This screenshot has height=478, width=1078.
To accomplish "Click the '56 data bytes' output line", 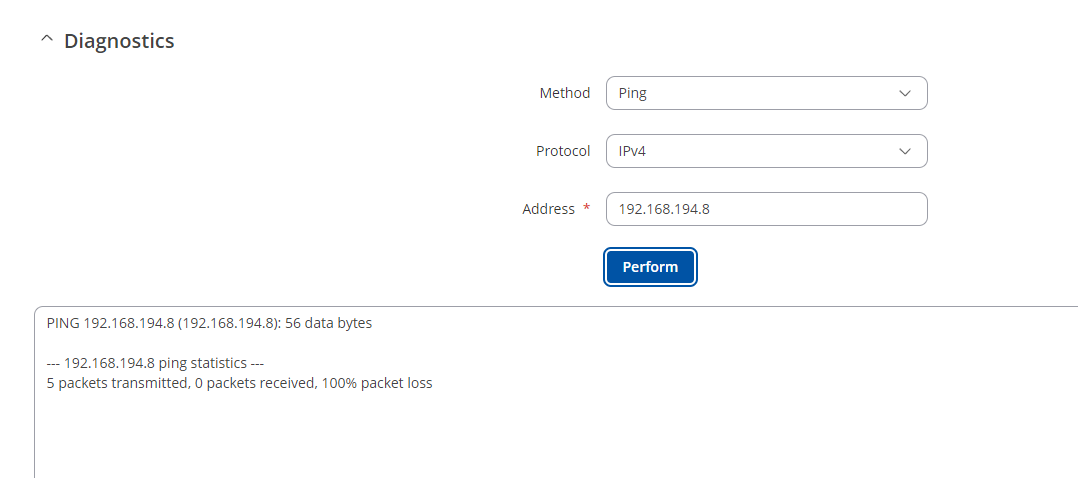I will pos(210,323).
